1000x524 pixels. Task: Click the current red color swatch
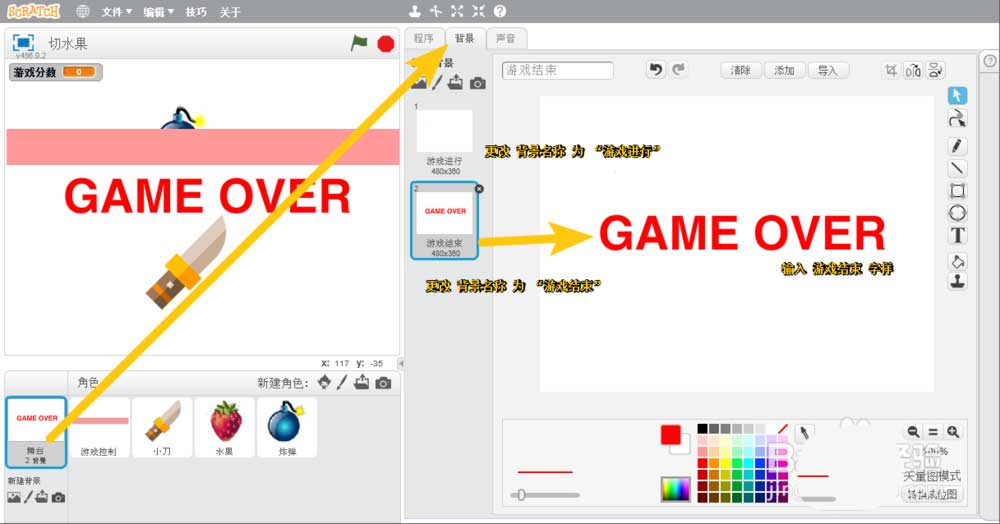pyautogui.click(x=670, y=435)
